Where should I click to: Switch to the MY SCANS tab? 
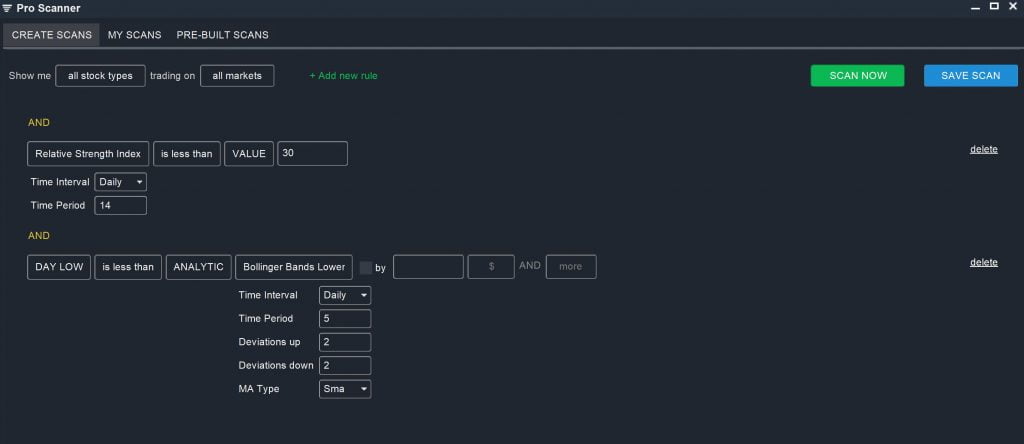pos(134,35)
